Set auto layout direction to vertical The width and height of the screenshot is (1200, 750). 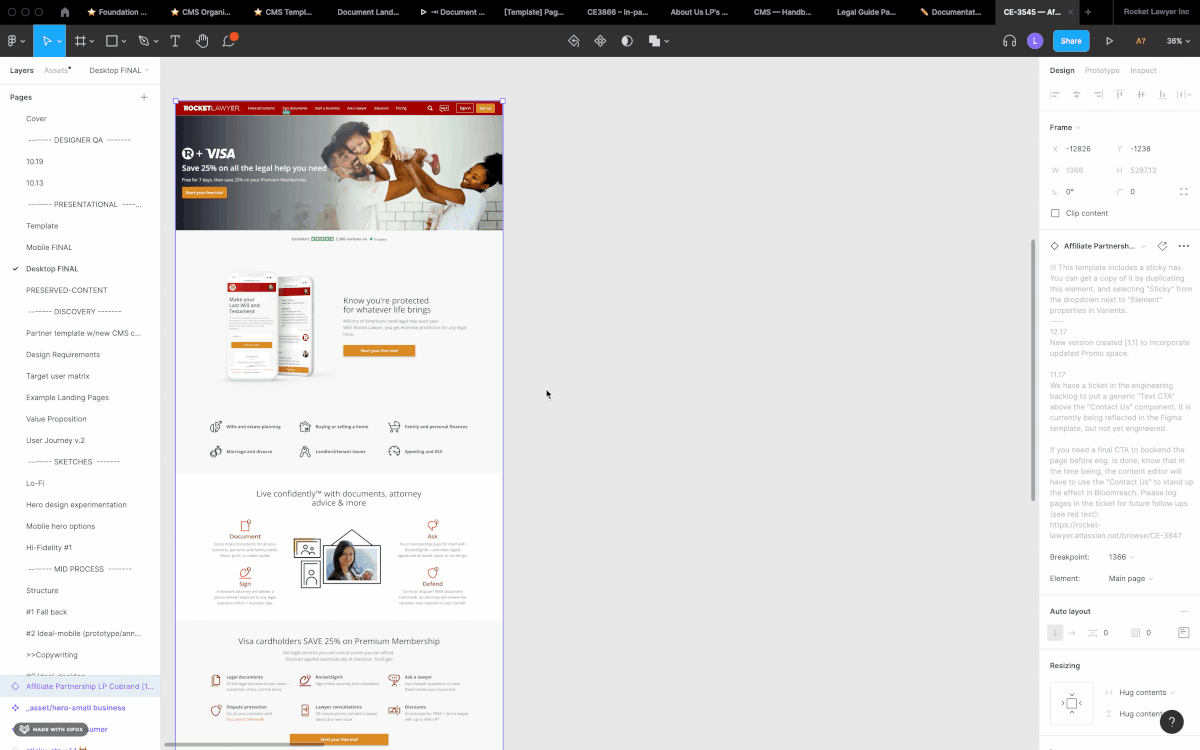(x=1055, y=633)
